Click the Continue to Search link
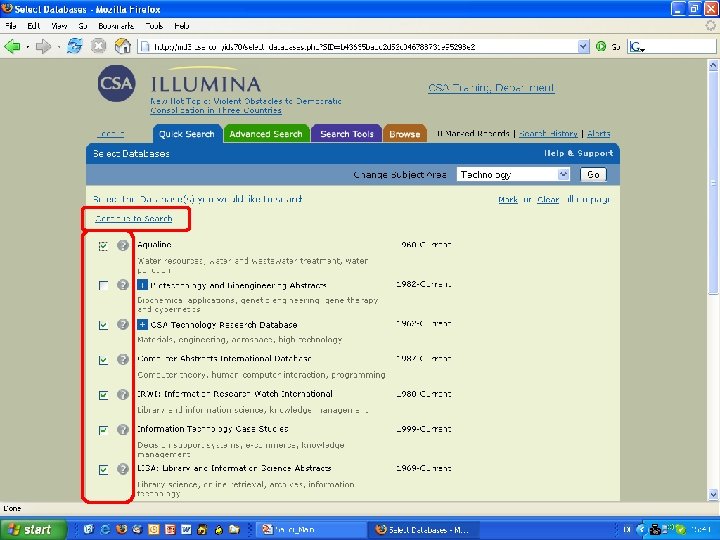The height and width of the screenshot is (540, 720). click(x=134, y=219)
